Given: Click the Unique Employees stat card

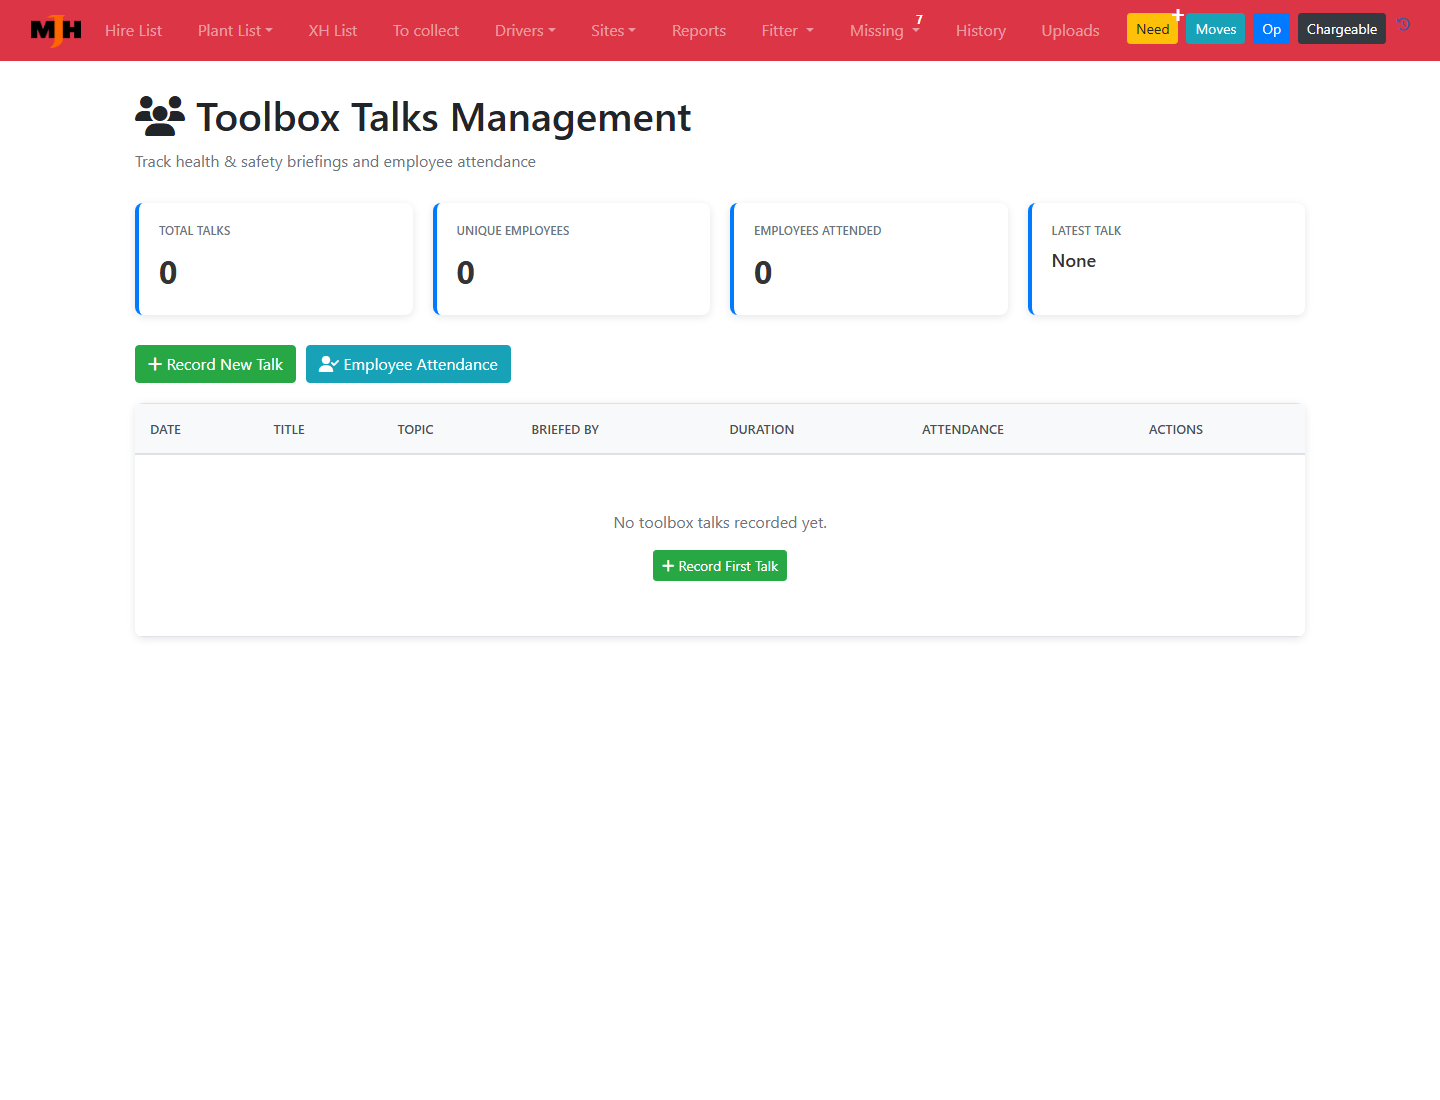Looking at the screenshot, I should click(x=572, y=259).
